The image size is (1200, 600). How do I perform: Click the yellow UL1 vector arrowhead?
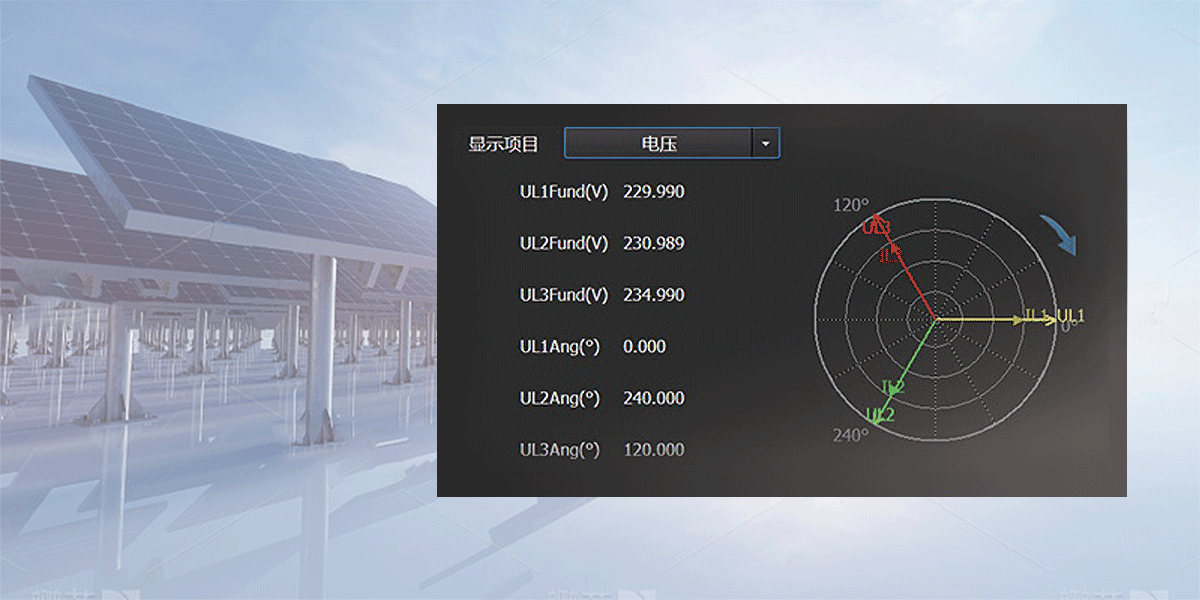[x=1050, y=319]
